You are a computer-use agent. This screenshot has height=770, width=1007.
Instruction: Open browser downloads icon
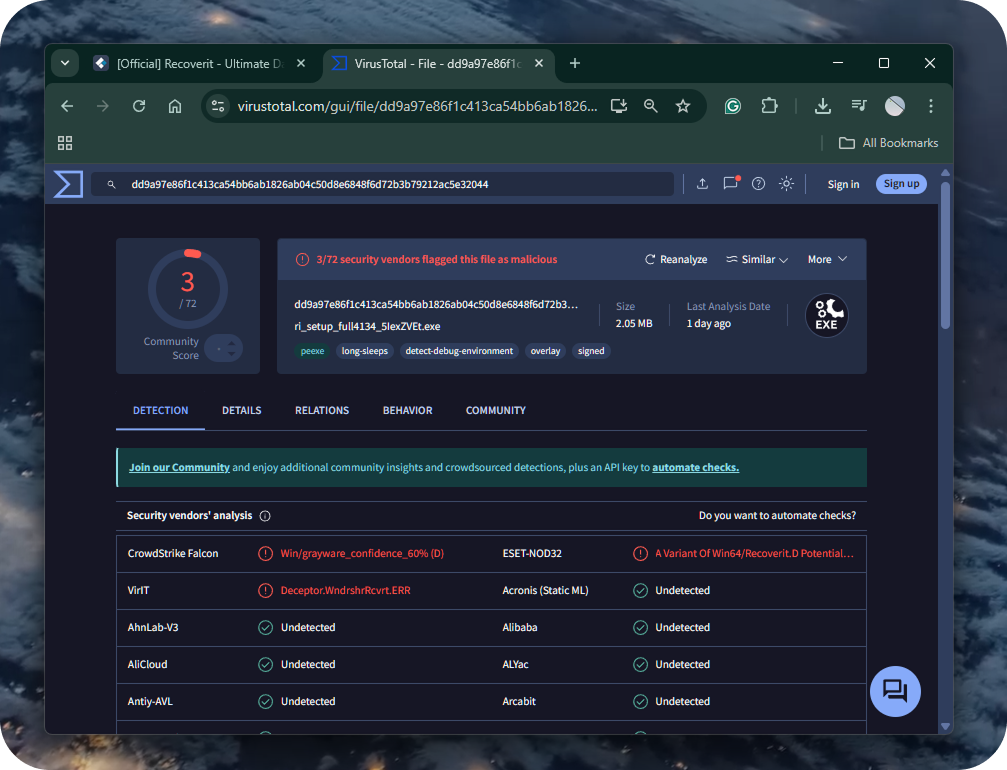coord(823,106)
